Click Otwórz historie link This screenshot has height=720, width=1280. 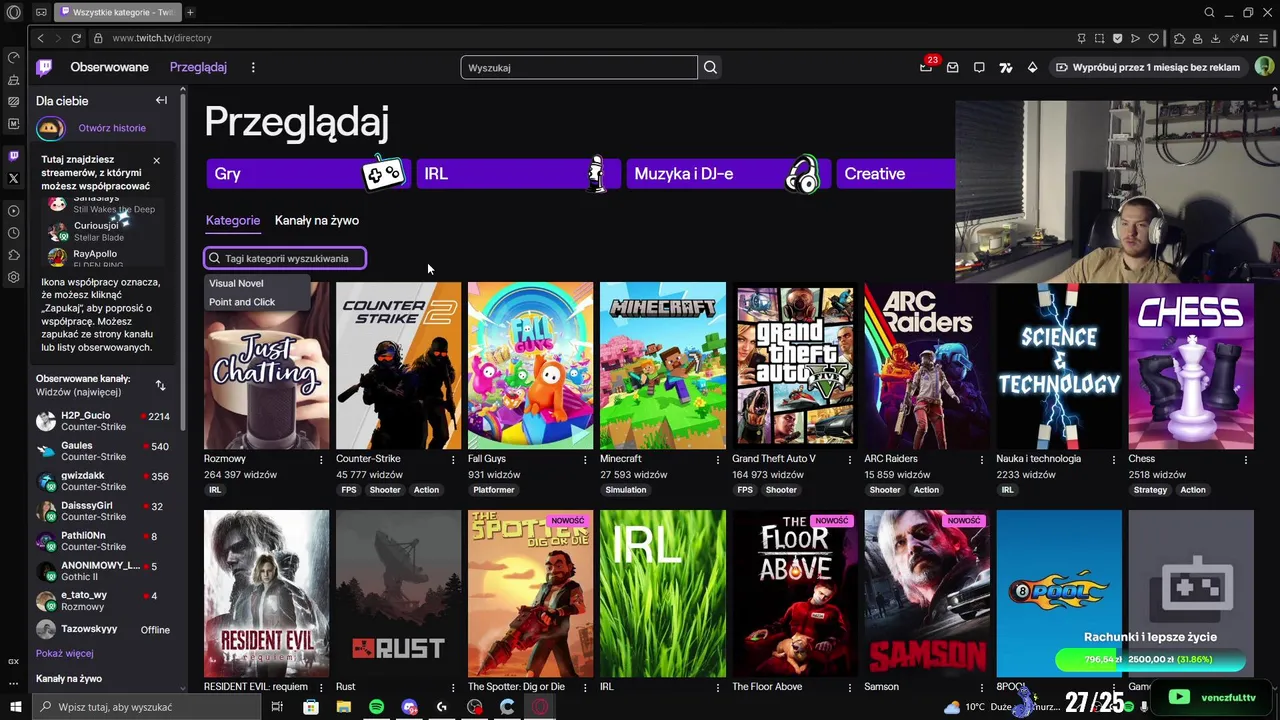112,128
